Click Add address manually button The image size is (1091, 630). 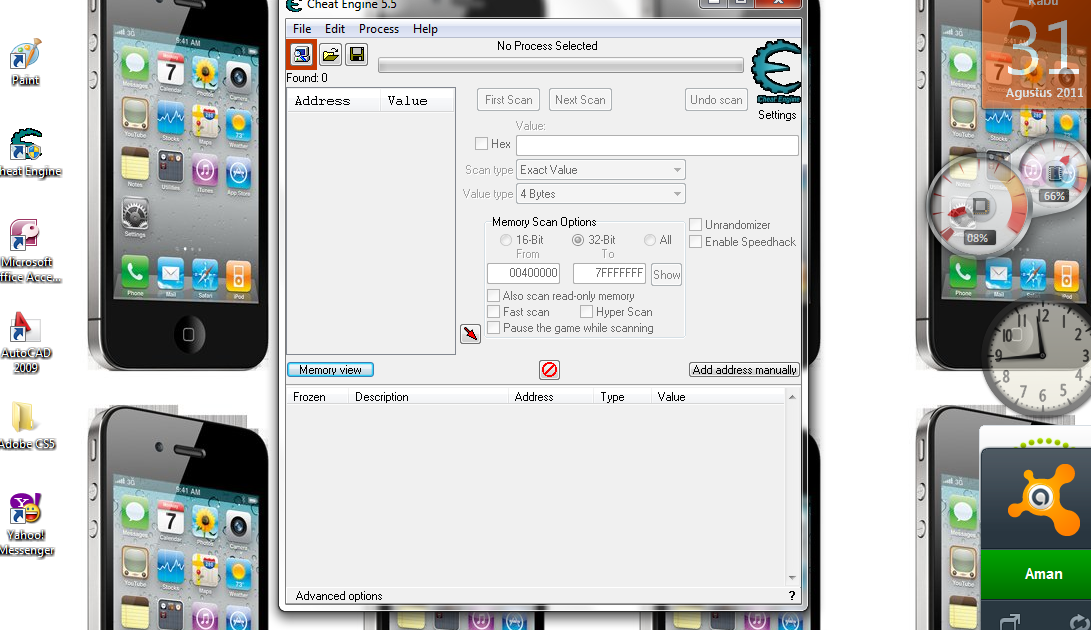point(744,370)
